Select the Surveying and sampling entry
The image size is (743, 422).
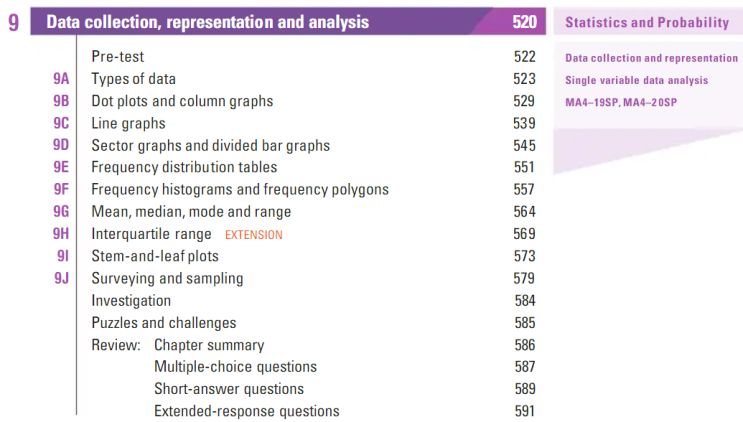[x=167, y=278]
